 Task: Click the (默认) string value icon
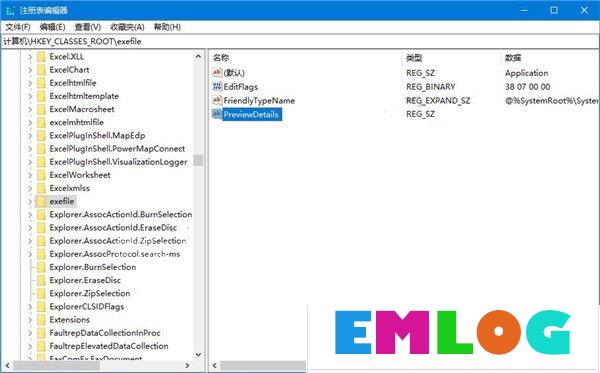[x=217, y=72]
